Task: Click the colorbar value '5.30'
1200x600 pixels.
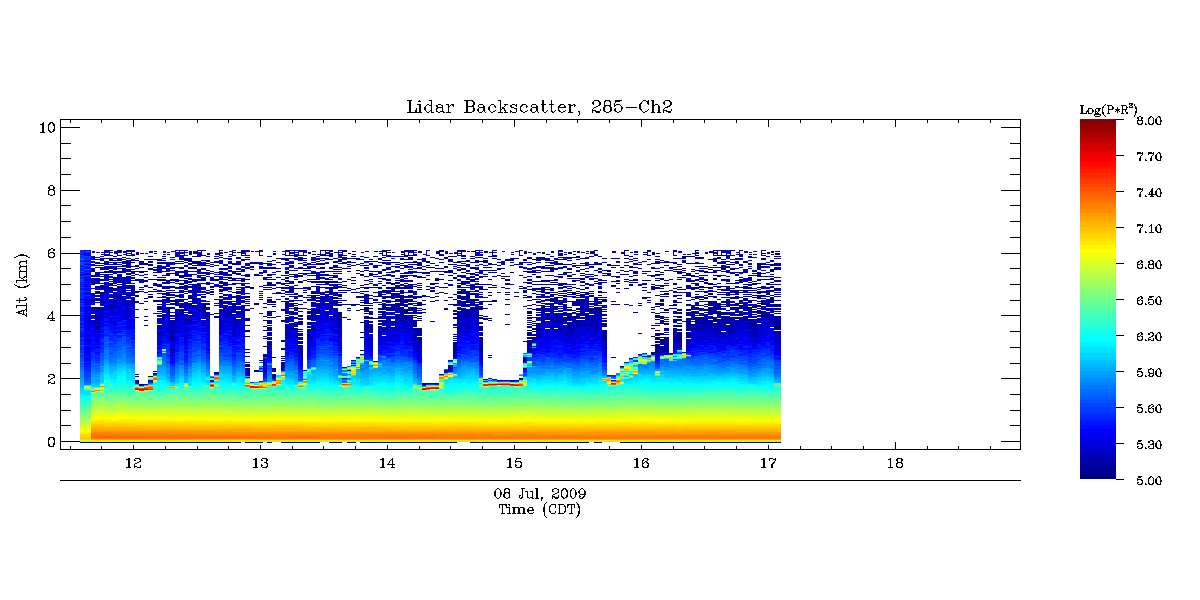Action: tap(1150, 445)
